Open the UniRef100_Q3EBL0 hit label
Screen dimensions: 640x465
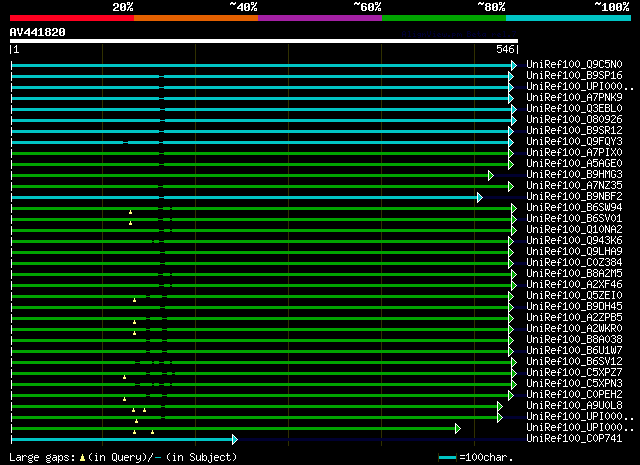click(574, 109)
